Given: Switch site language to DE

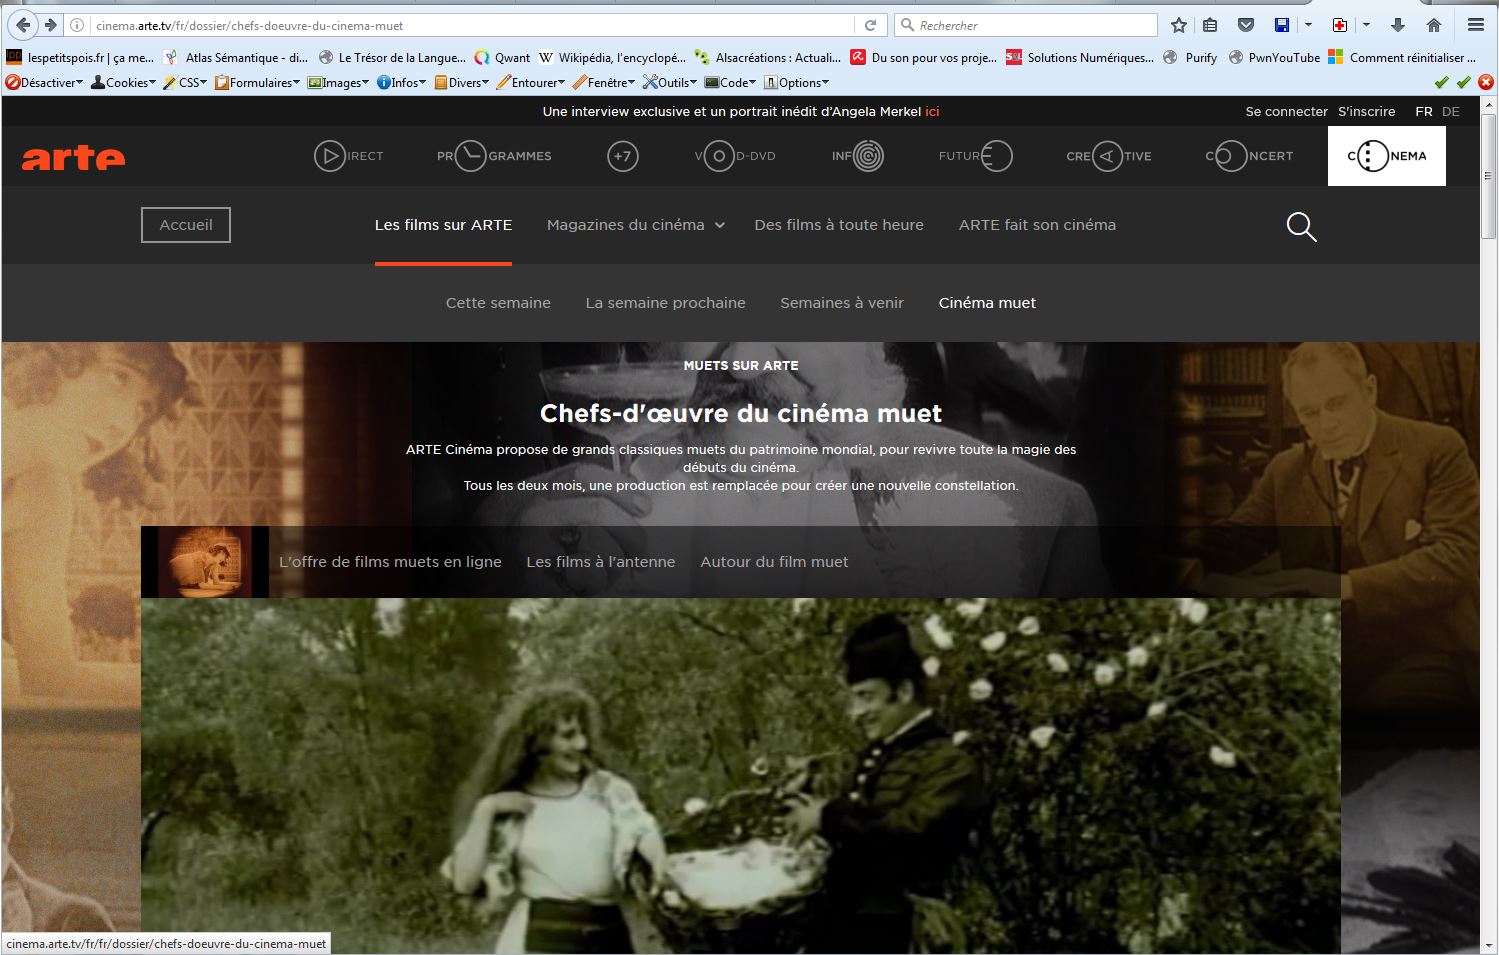Looking at the screenshot, I should tap(1451, 111).
